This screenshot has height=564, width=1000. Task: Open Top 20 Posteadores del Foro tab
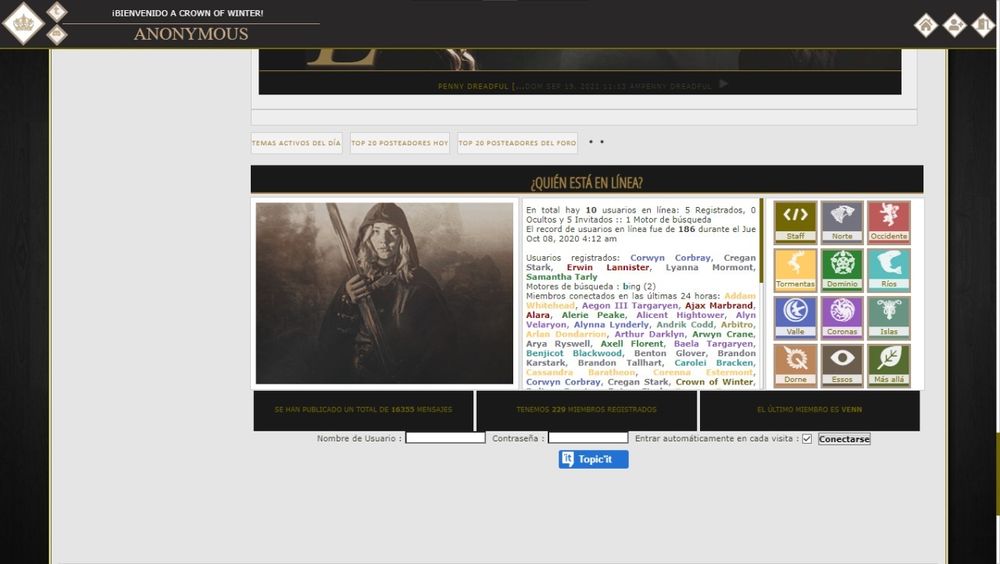pos(517,143)
